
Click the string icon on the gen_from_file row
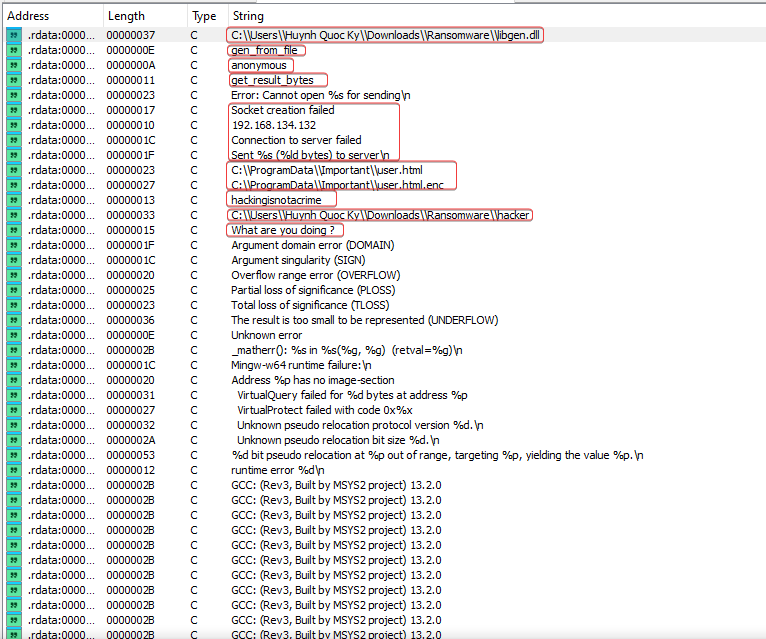click(14, 50)
